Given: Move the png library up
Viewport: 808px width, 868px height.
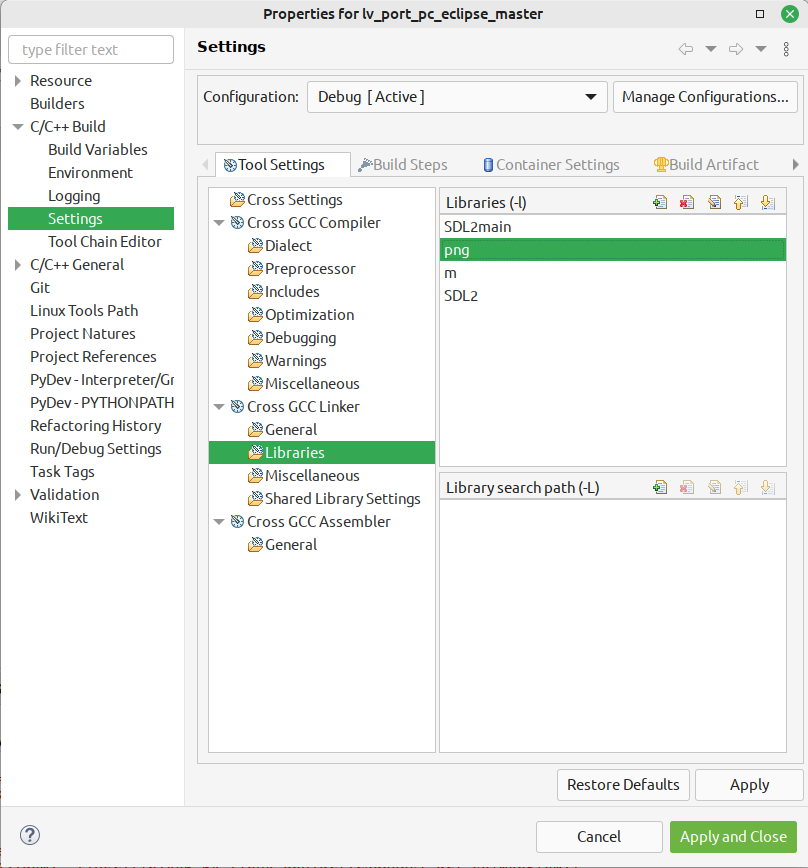Looking at the screenshot, I should point(740,201).
